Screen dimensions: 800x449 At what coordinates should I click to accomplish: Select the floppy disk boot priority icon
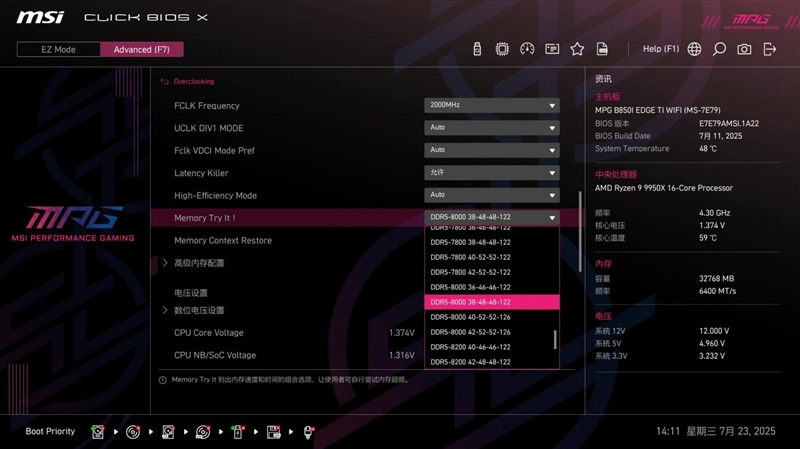tap(273, 432)
